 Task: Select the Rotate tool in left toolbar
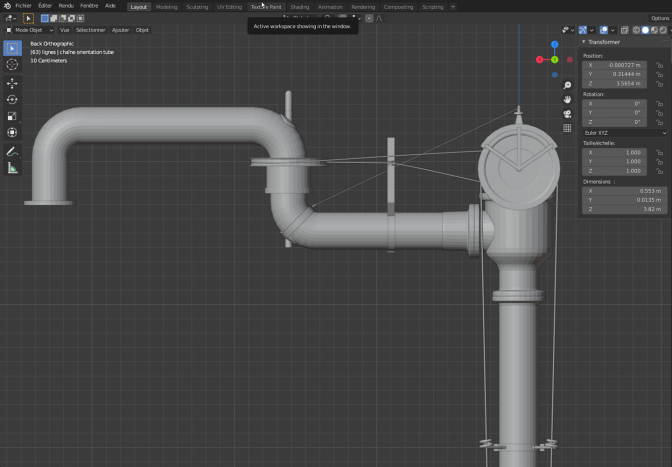12,99
